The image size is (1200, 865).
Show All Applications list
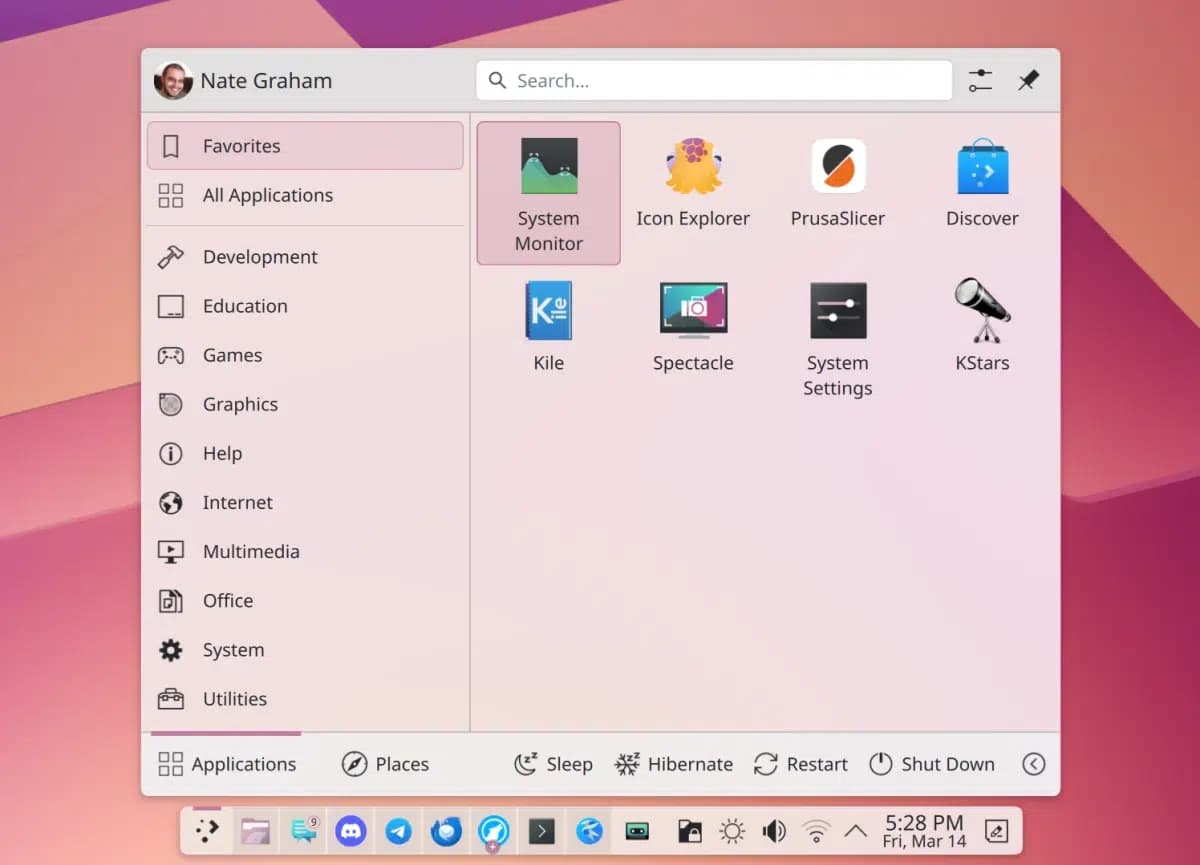267,196
